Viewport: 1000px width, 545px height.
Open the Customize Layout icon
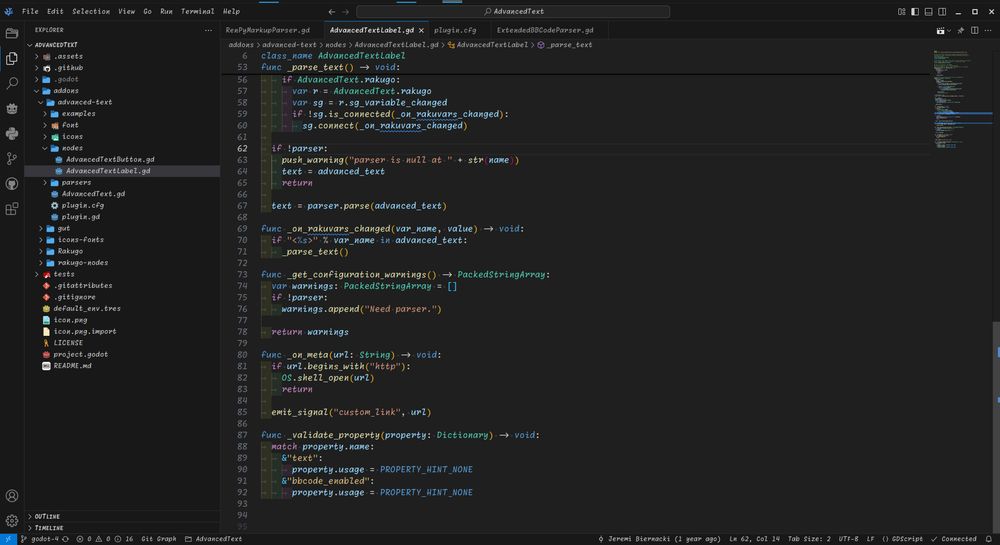tap(902, 11)
